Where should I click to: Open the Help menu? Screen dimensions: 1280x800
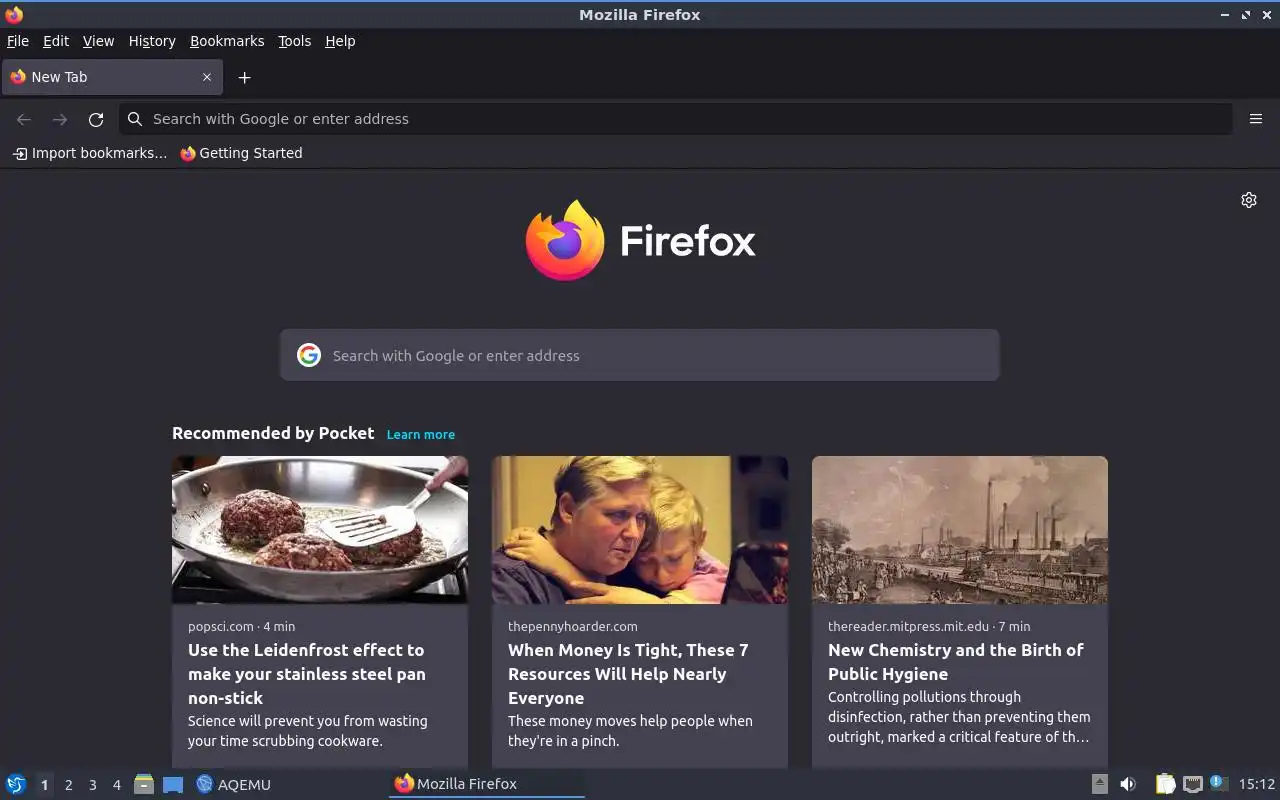pyautogui.click(x=340, y=41)
